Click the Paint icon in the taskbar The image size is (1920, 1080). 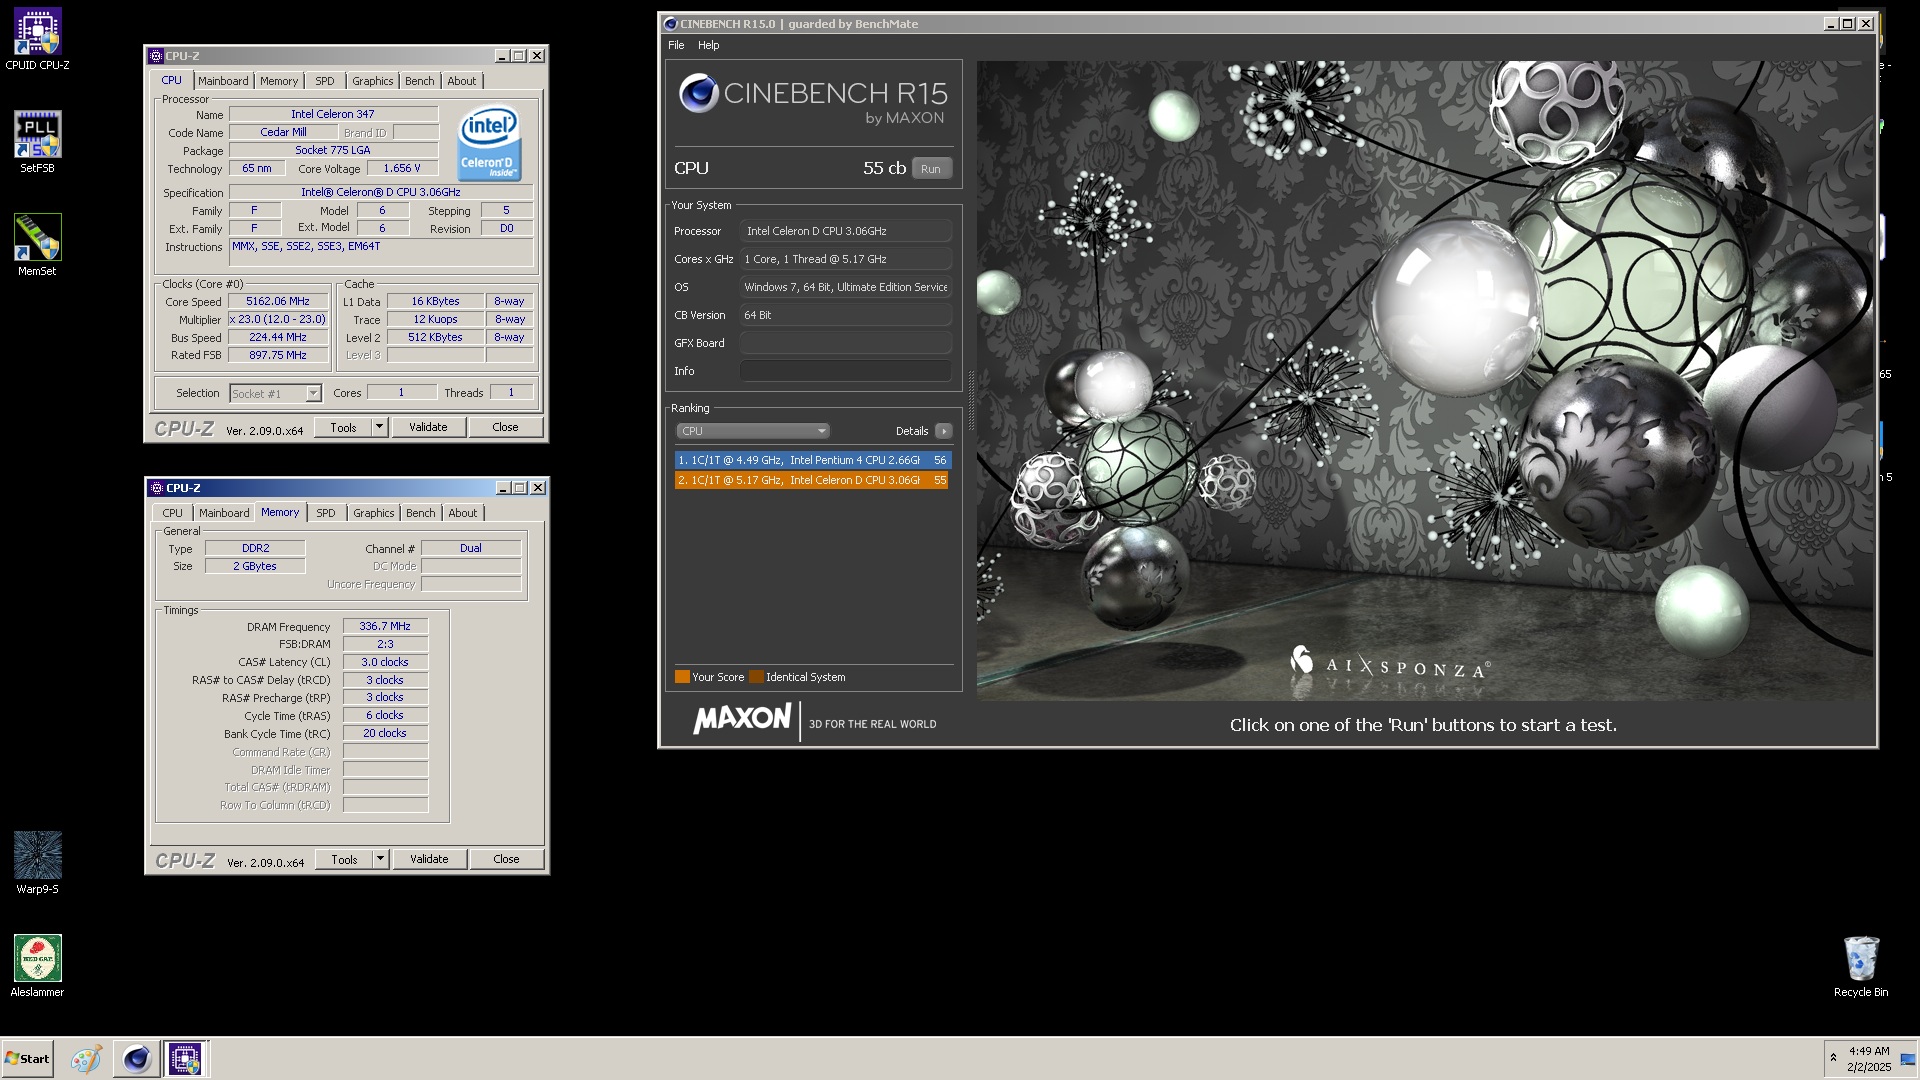tap(86, 1059)
